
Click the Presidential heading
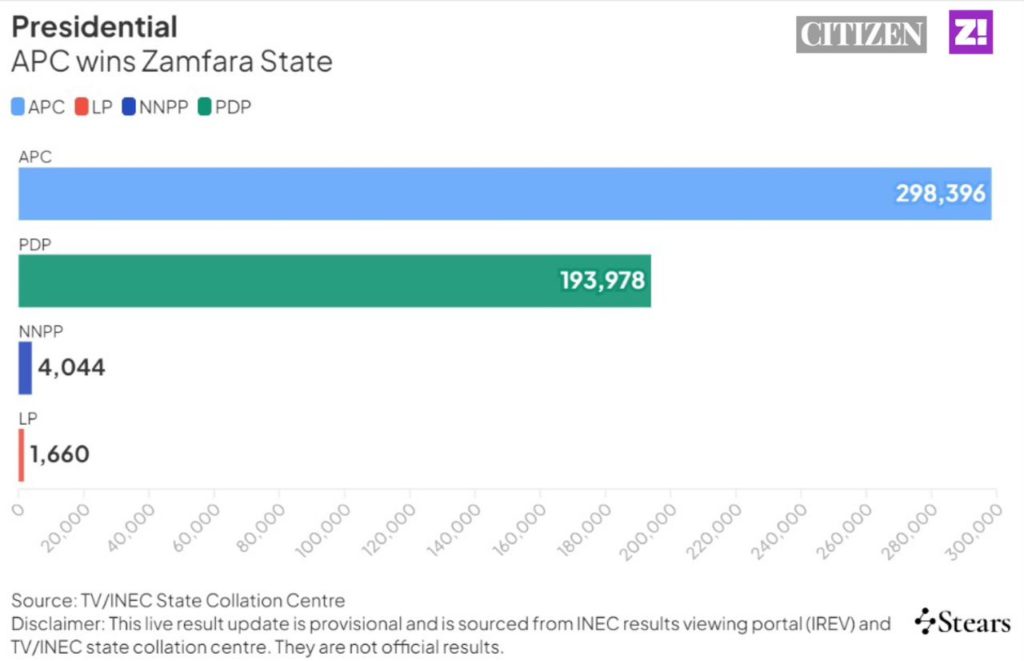pos(94,26)
